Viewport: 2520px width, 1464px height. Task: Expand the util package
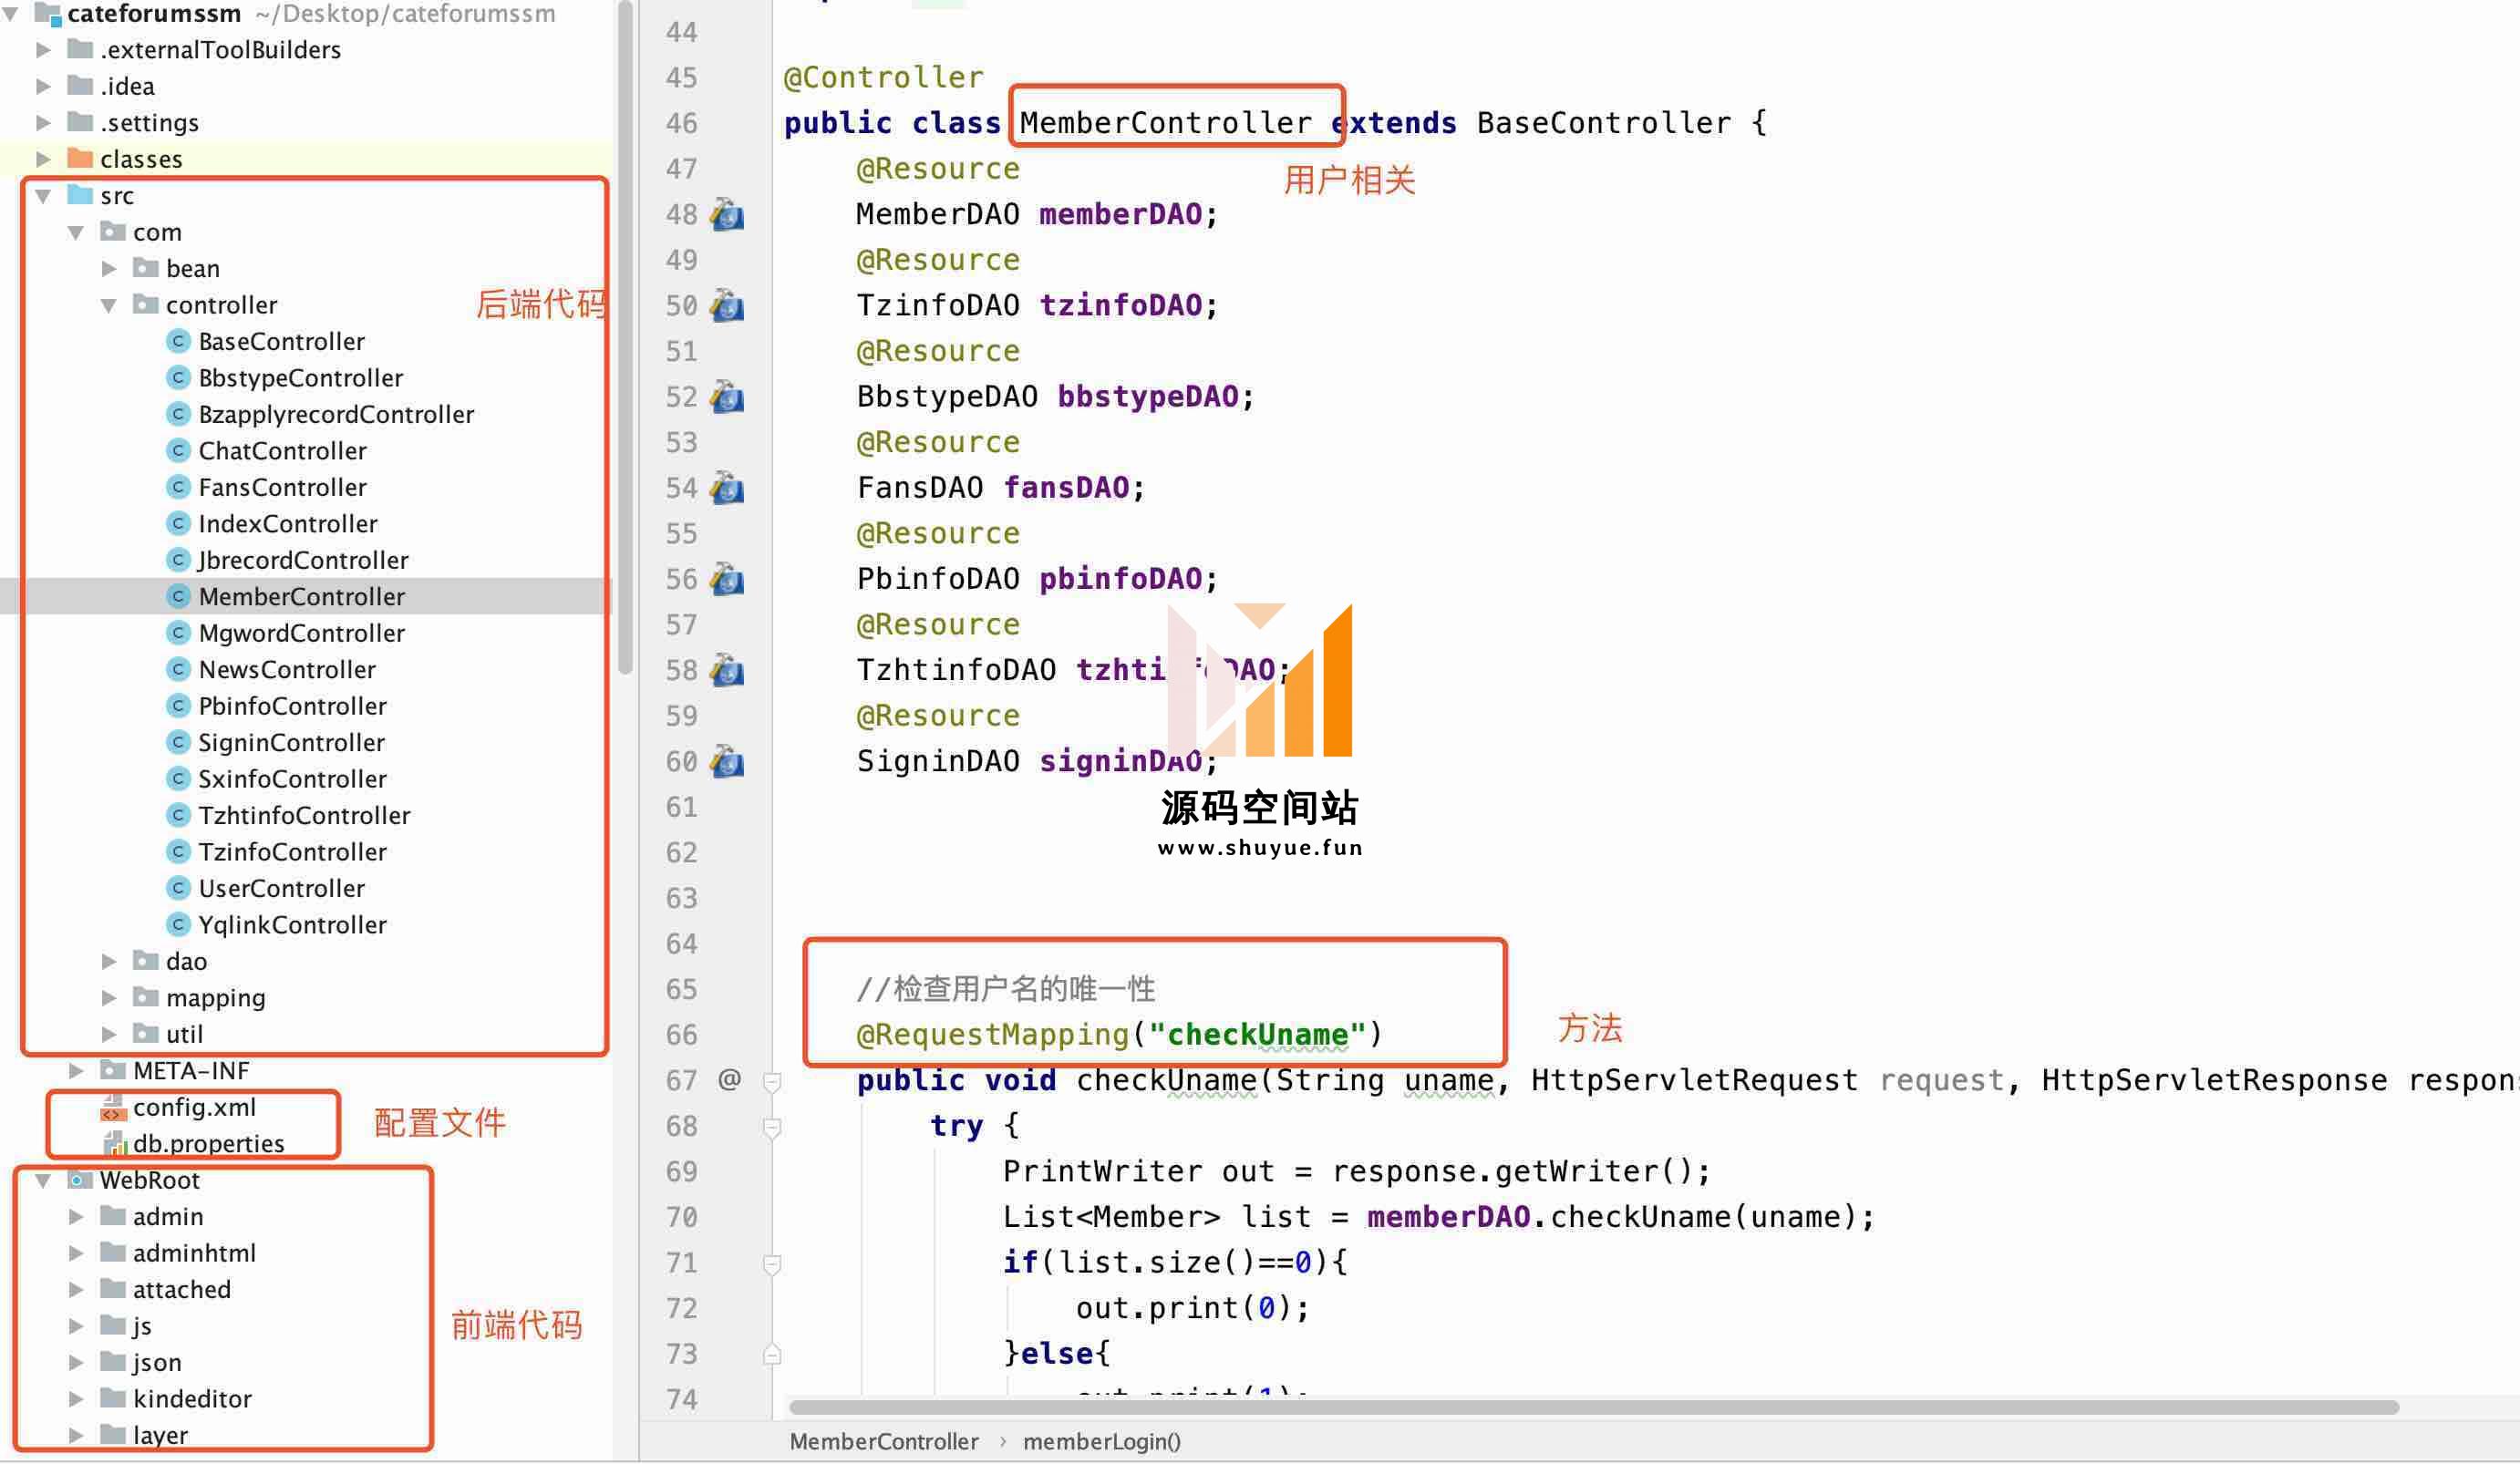coord(109,1034)
